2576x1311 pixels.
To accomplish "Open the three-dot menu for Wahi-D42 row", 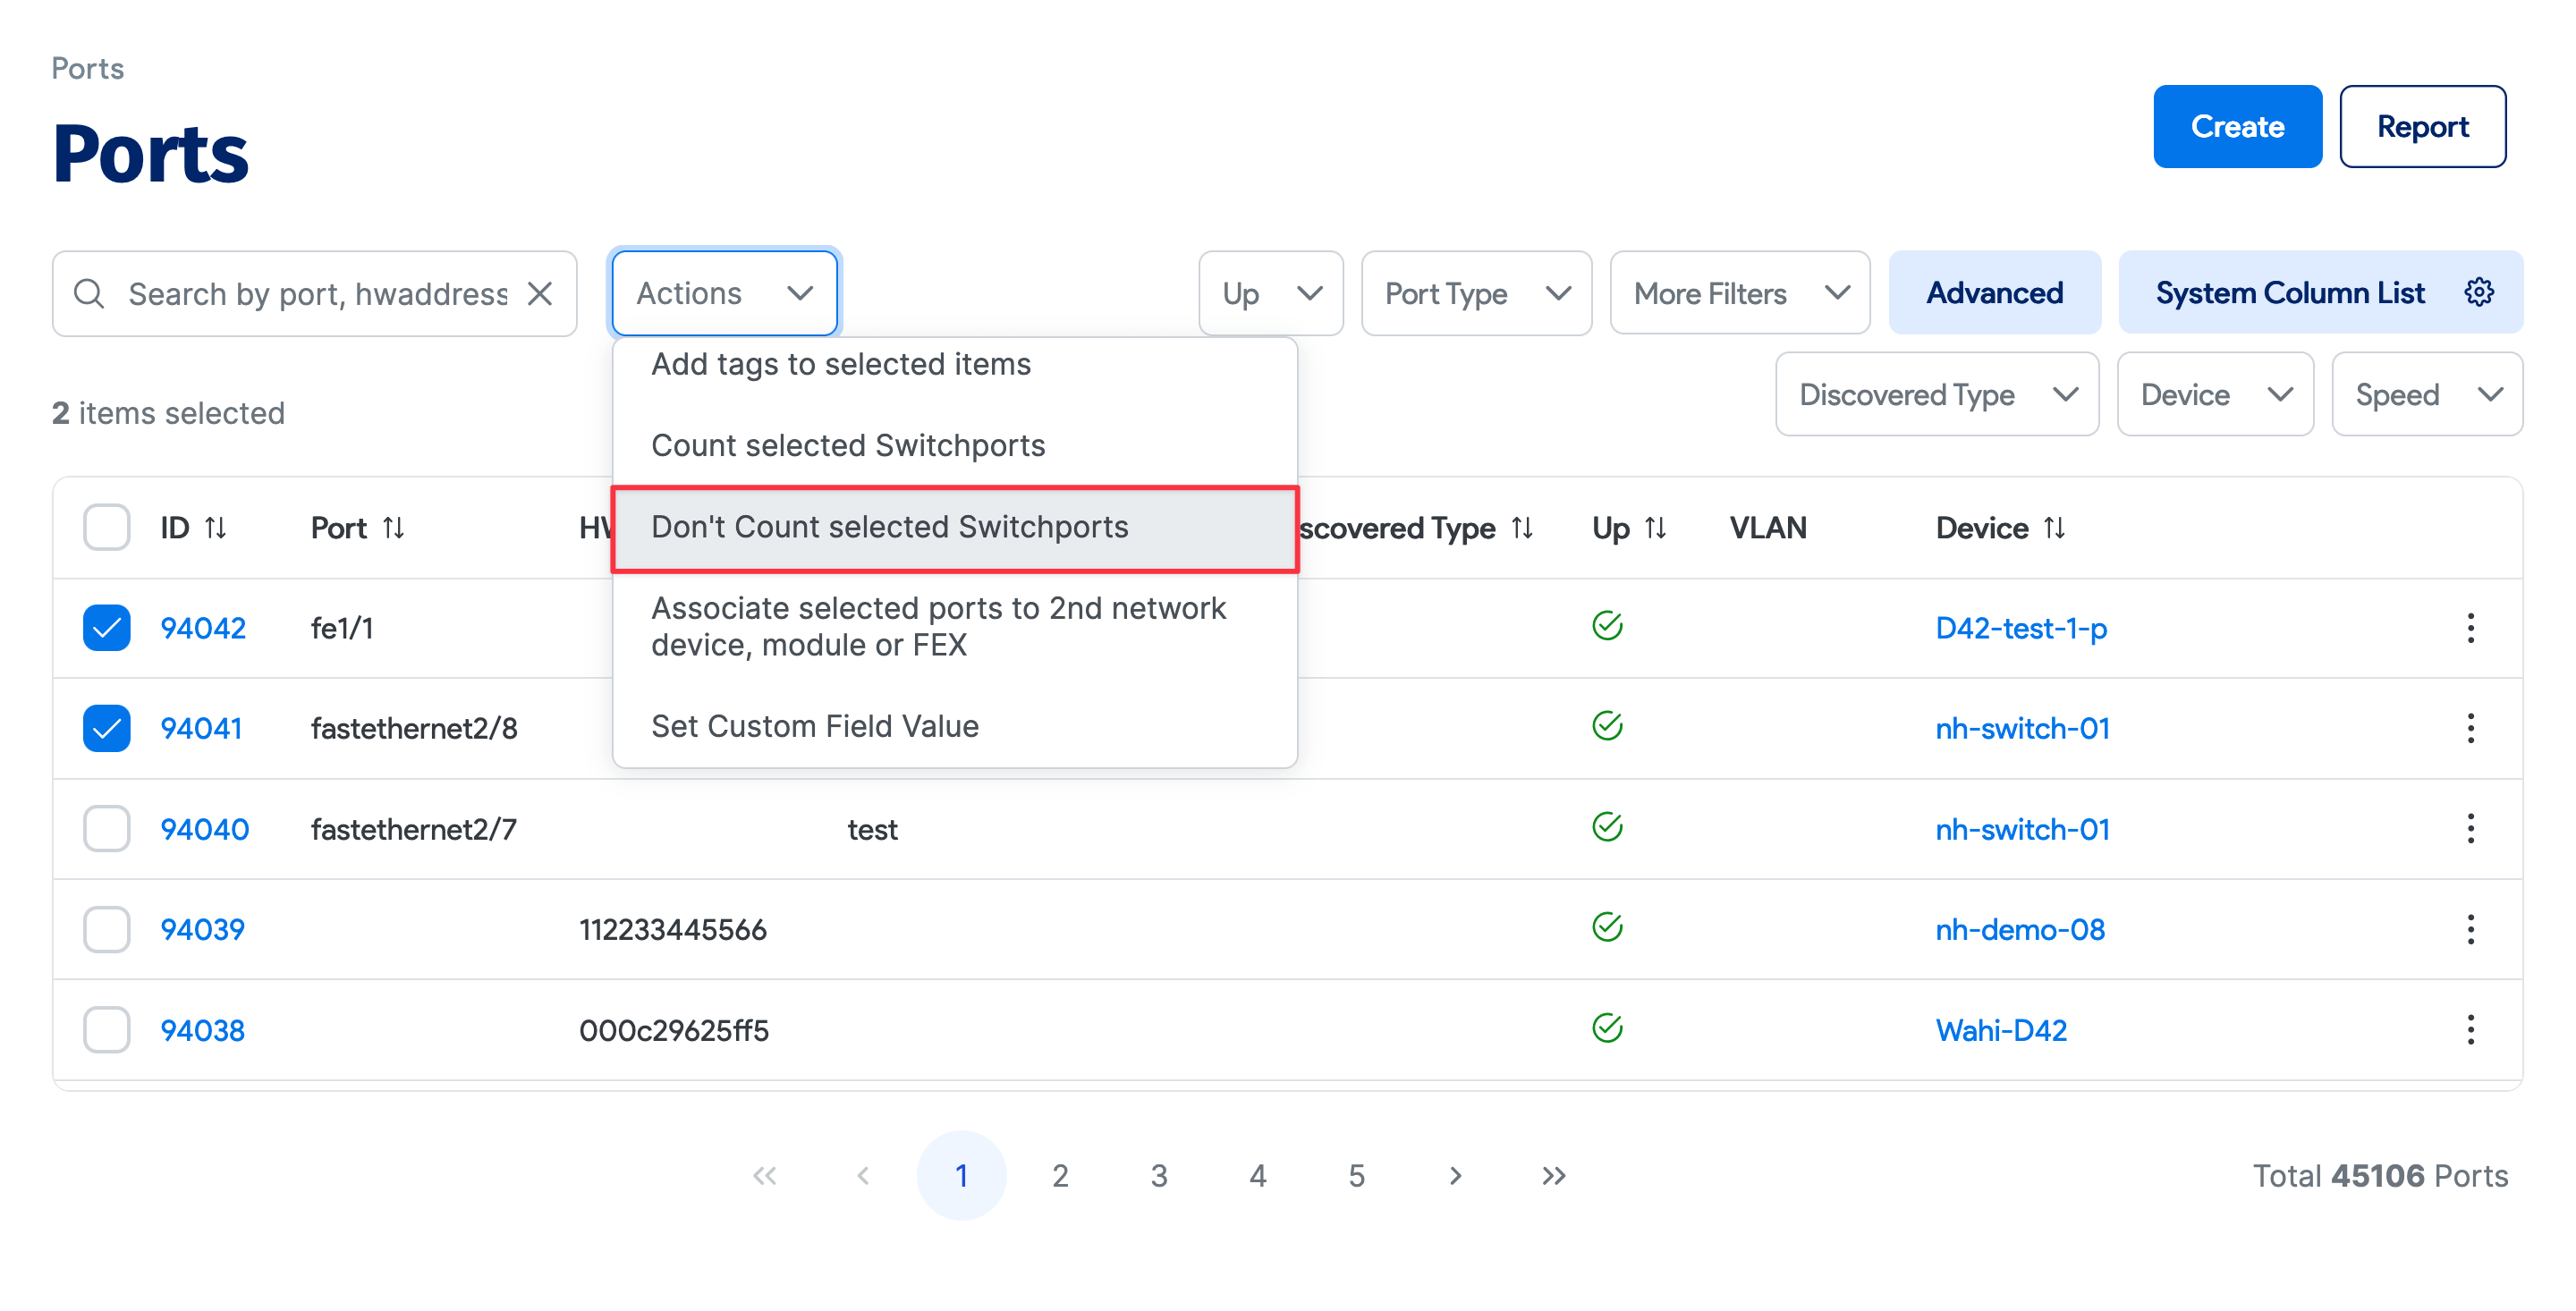I will pyautogui.click(x=2469, y=1030).
